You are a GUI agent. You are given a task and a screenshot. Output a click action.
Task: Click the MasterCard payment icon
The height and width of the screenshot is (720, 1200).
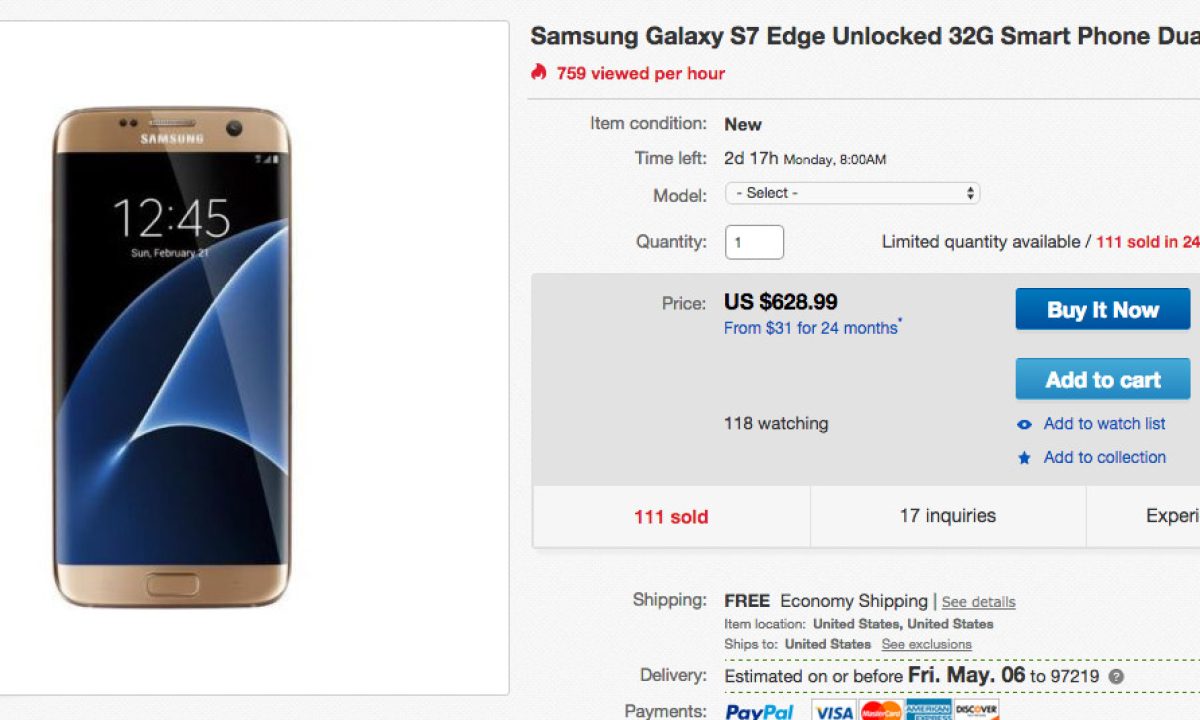(880, 711)
